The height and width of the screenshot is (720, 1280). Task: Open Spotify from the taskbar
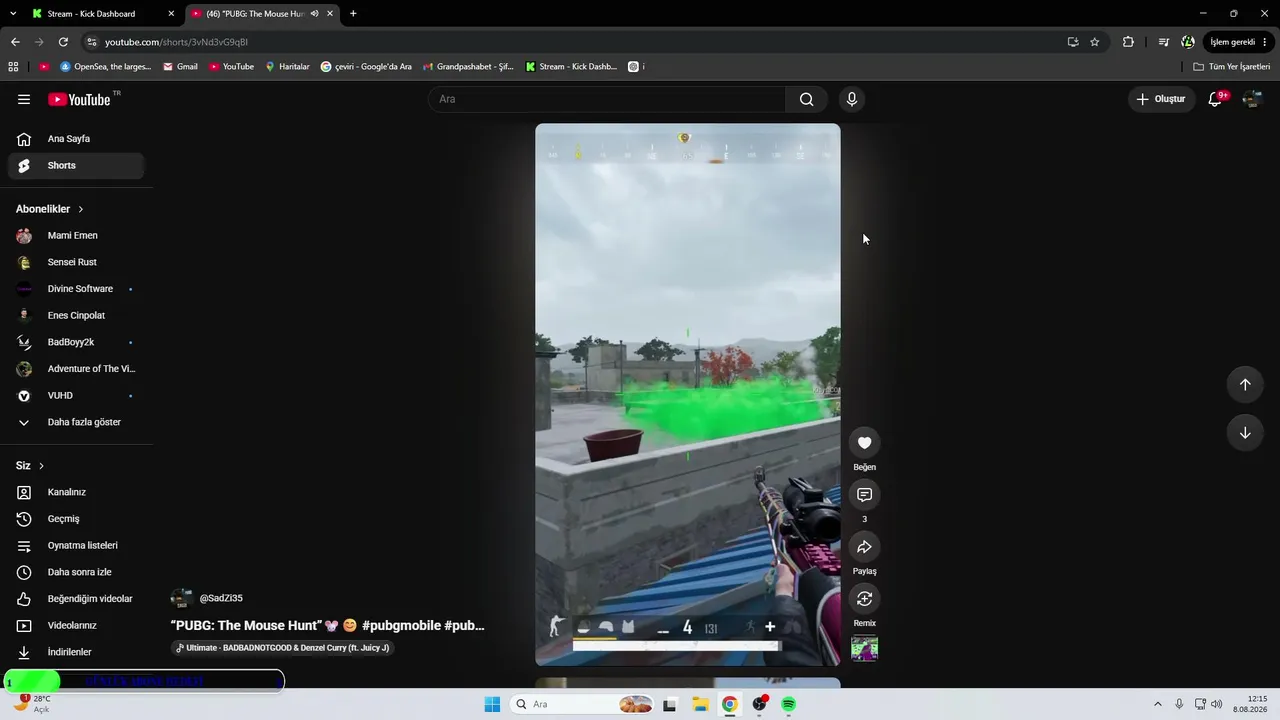click(788, 704)
